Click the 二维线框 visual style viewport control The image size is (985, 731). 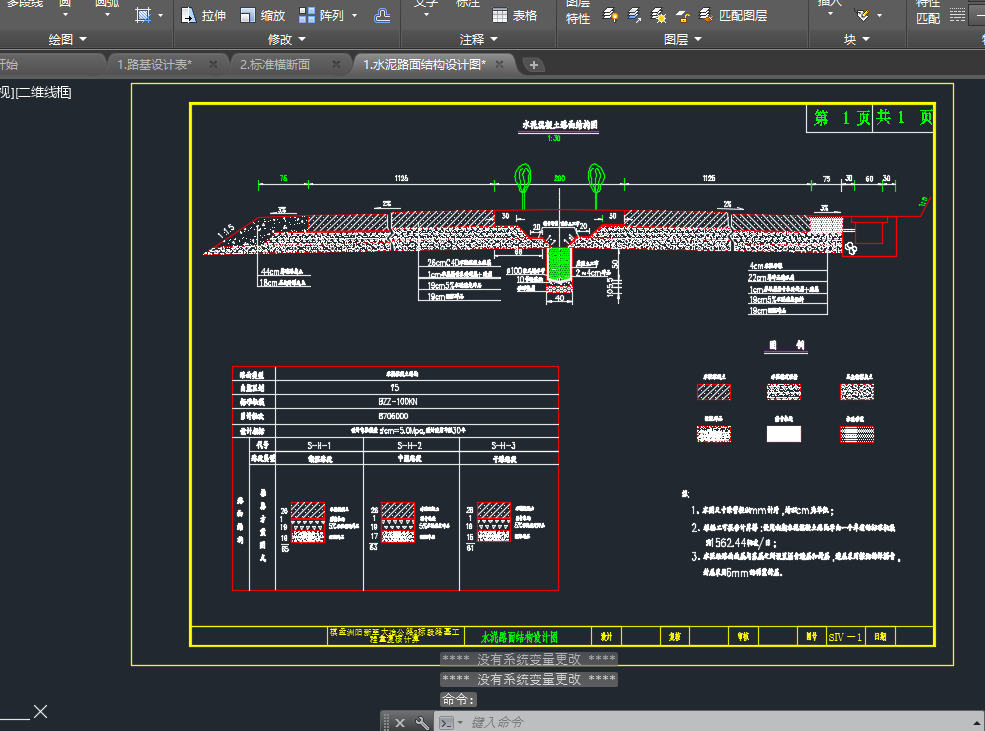[x=44, y=93]
